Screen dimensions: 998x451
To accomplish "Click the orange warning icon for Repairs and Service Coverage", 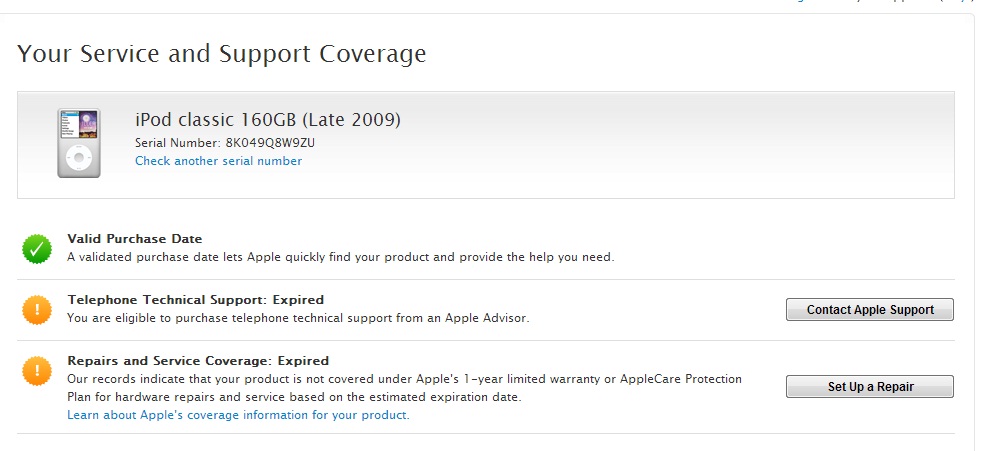I will coord(37,371).
